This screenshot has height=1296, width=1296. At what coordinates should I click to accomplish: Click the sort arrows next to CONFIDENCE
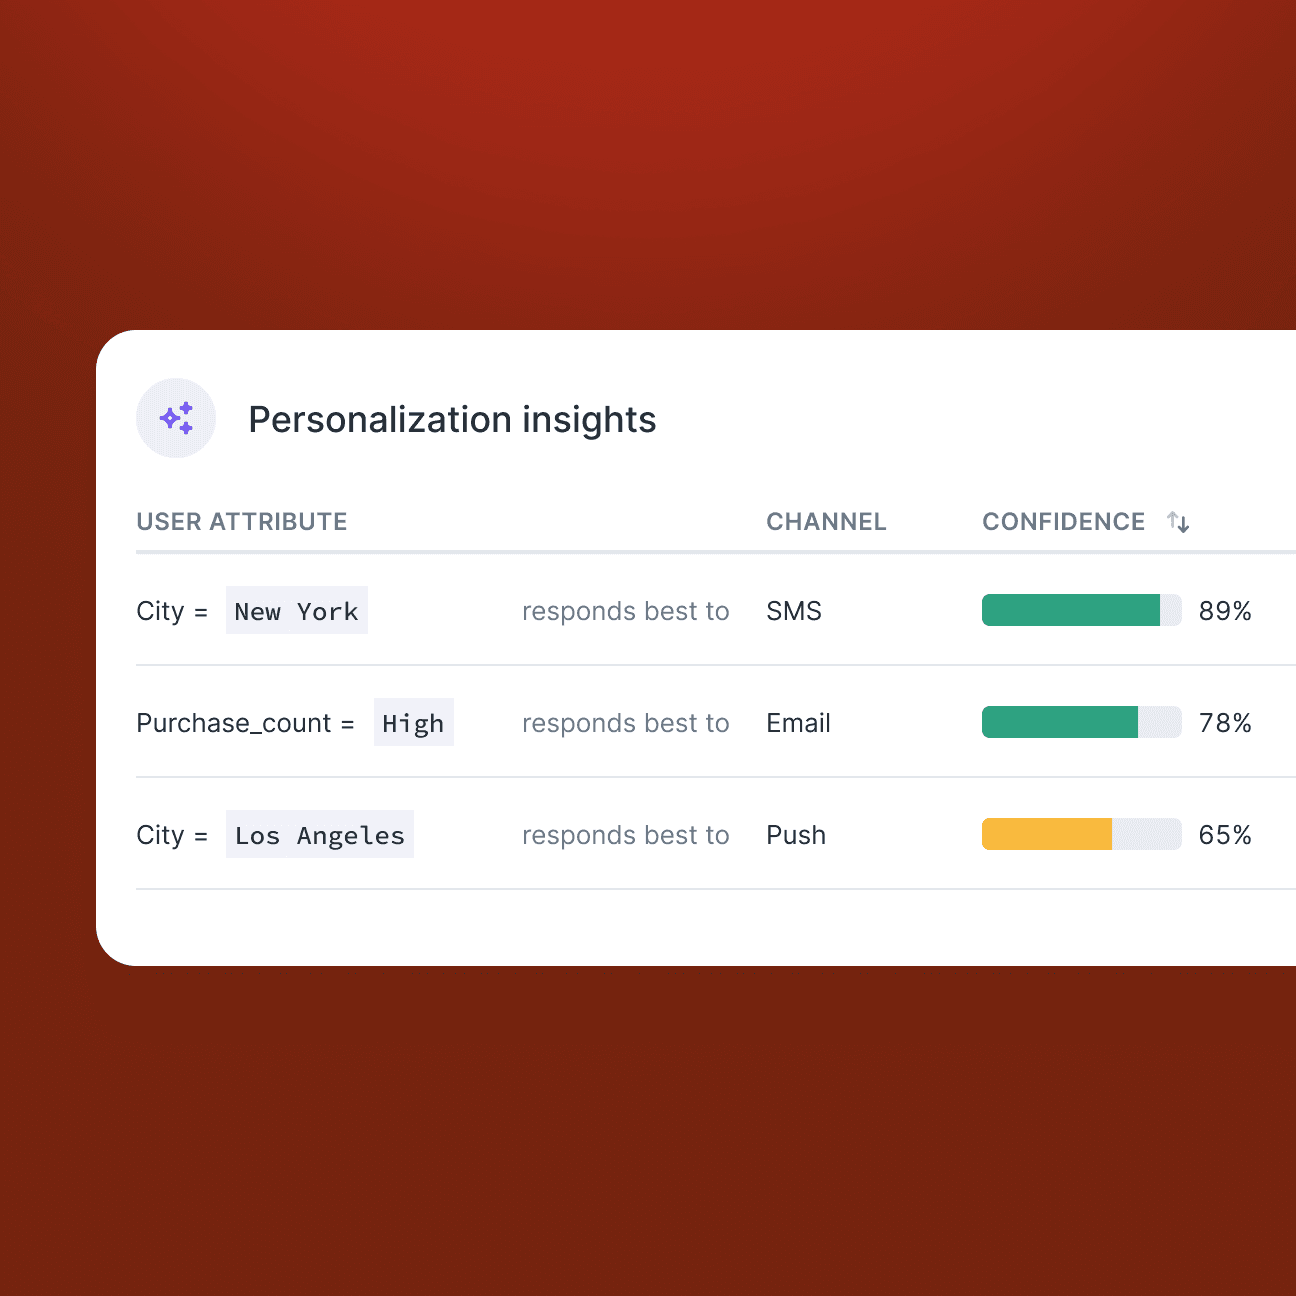tap(1178, 521)
